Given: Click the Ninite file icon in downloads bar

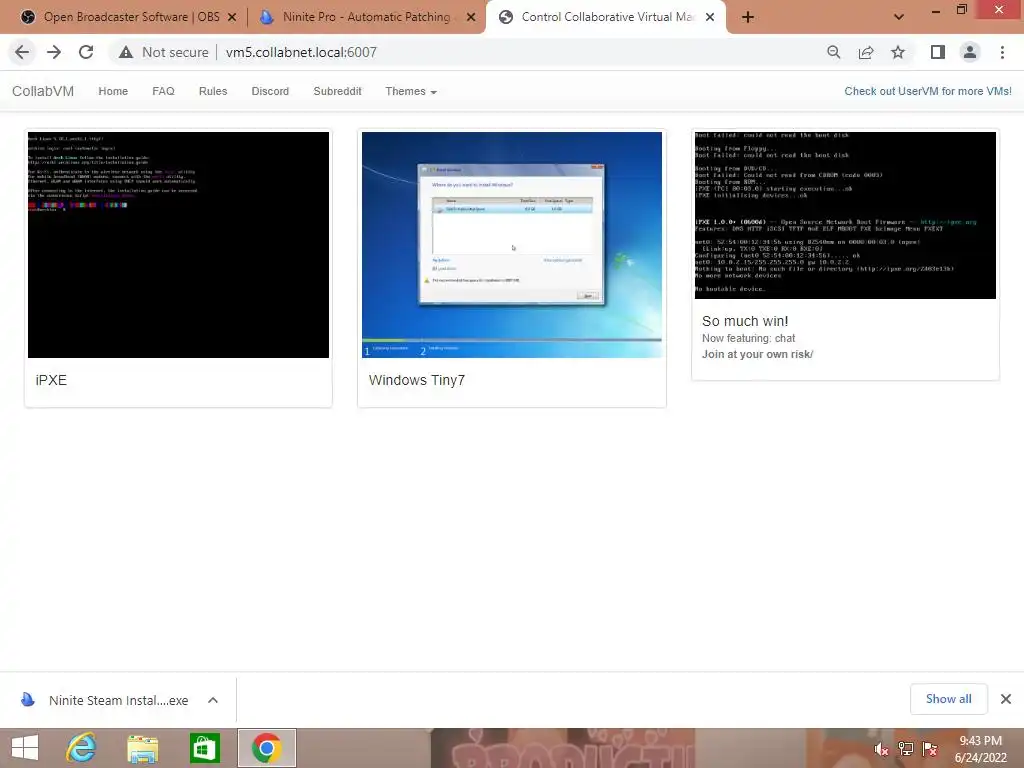Looking at the screenshot, I should pyautogui.click(x=28, y=699).
